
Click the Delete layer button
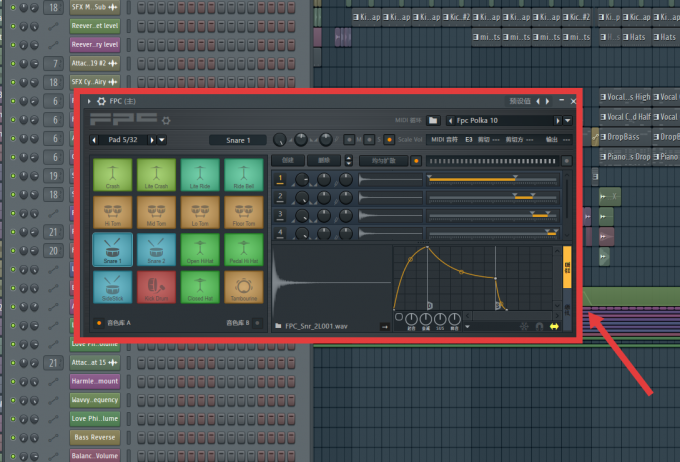[324, 161]
